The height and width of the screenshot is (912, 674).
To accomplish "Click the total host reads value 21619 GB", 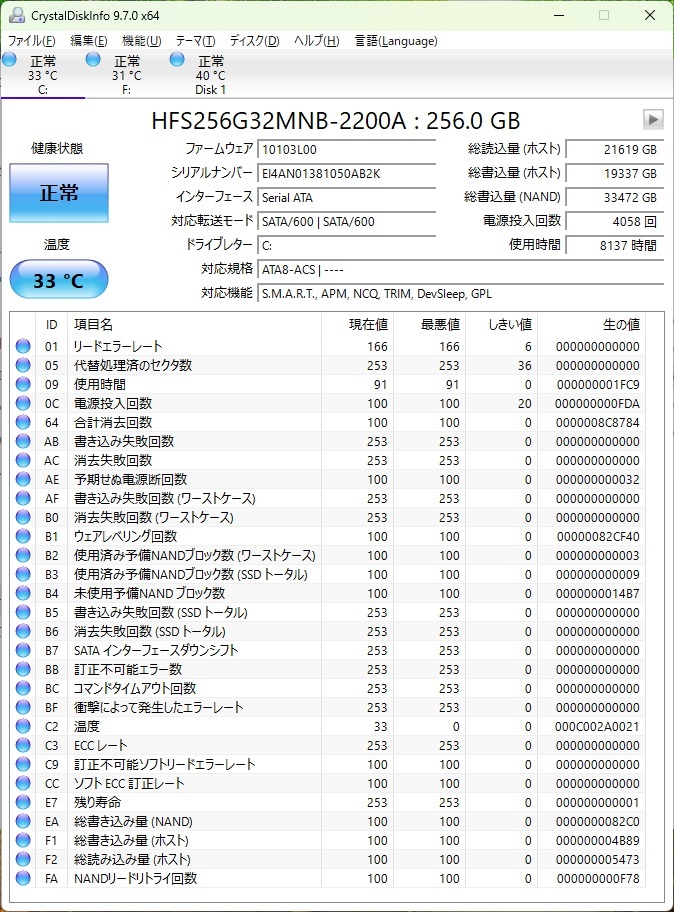I will point(614,149).
